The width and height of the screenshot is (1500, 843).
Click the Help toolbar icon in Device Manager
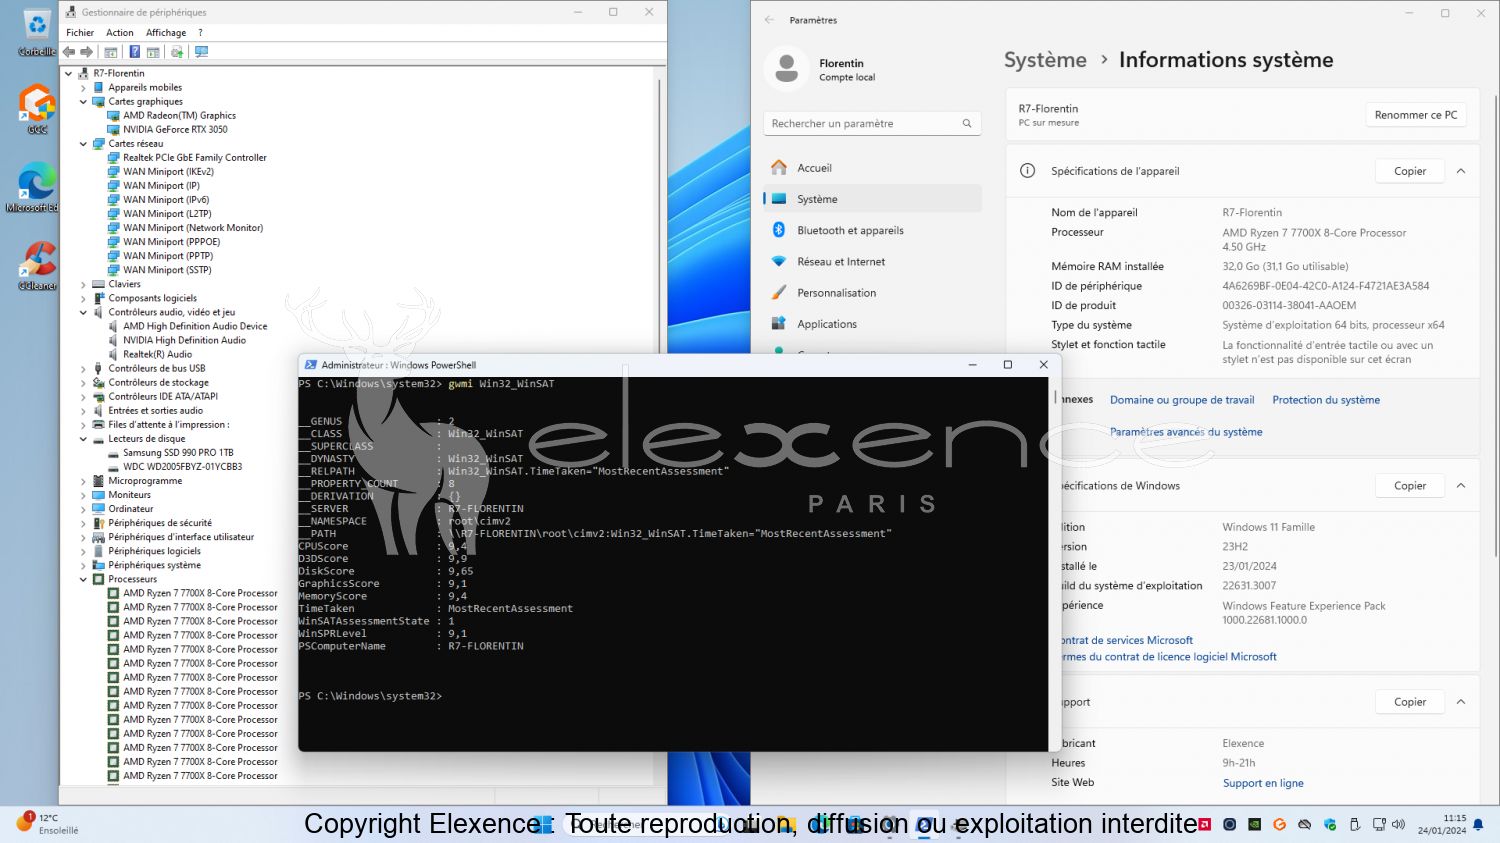[x=135, y=52]
